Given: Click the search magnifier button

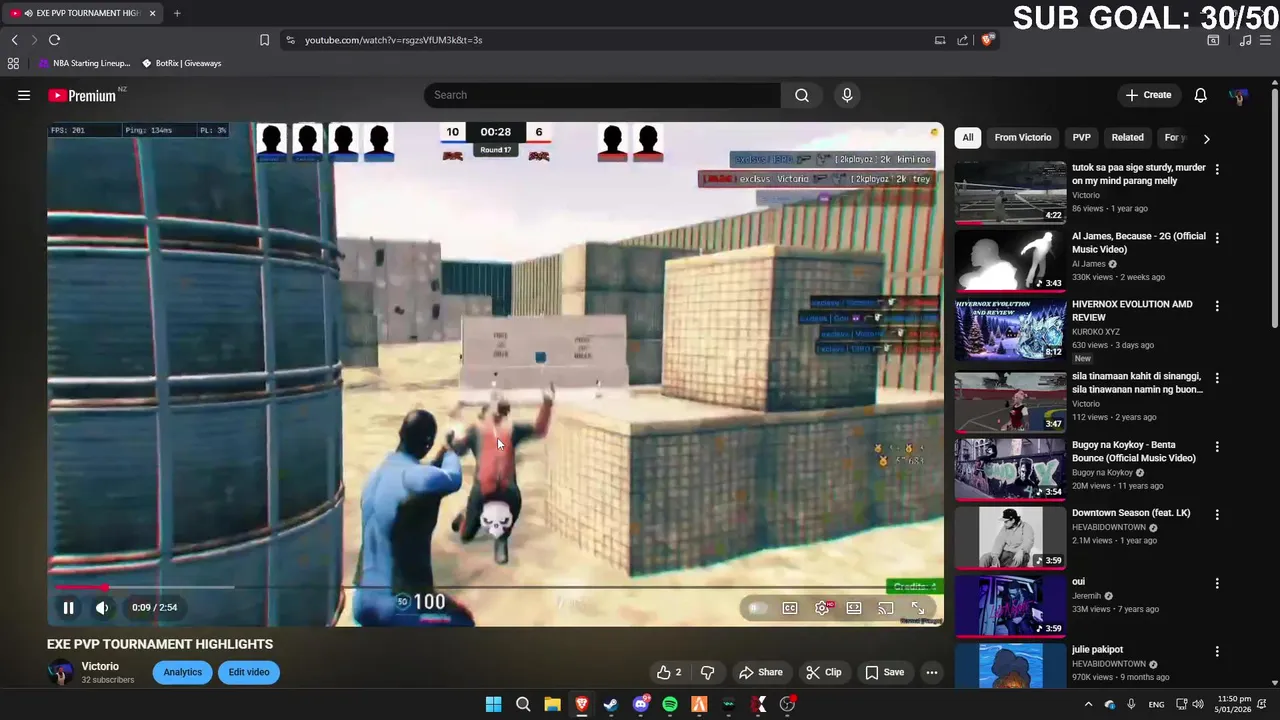Looking at the screenshot, I should point(802,95).
